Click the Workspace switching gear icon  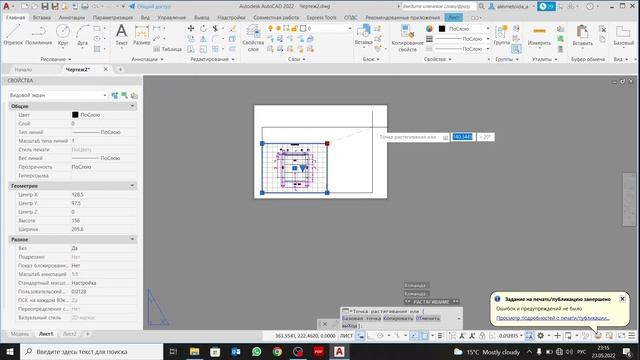pyautogui.click(x=540, y=336)
